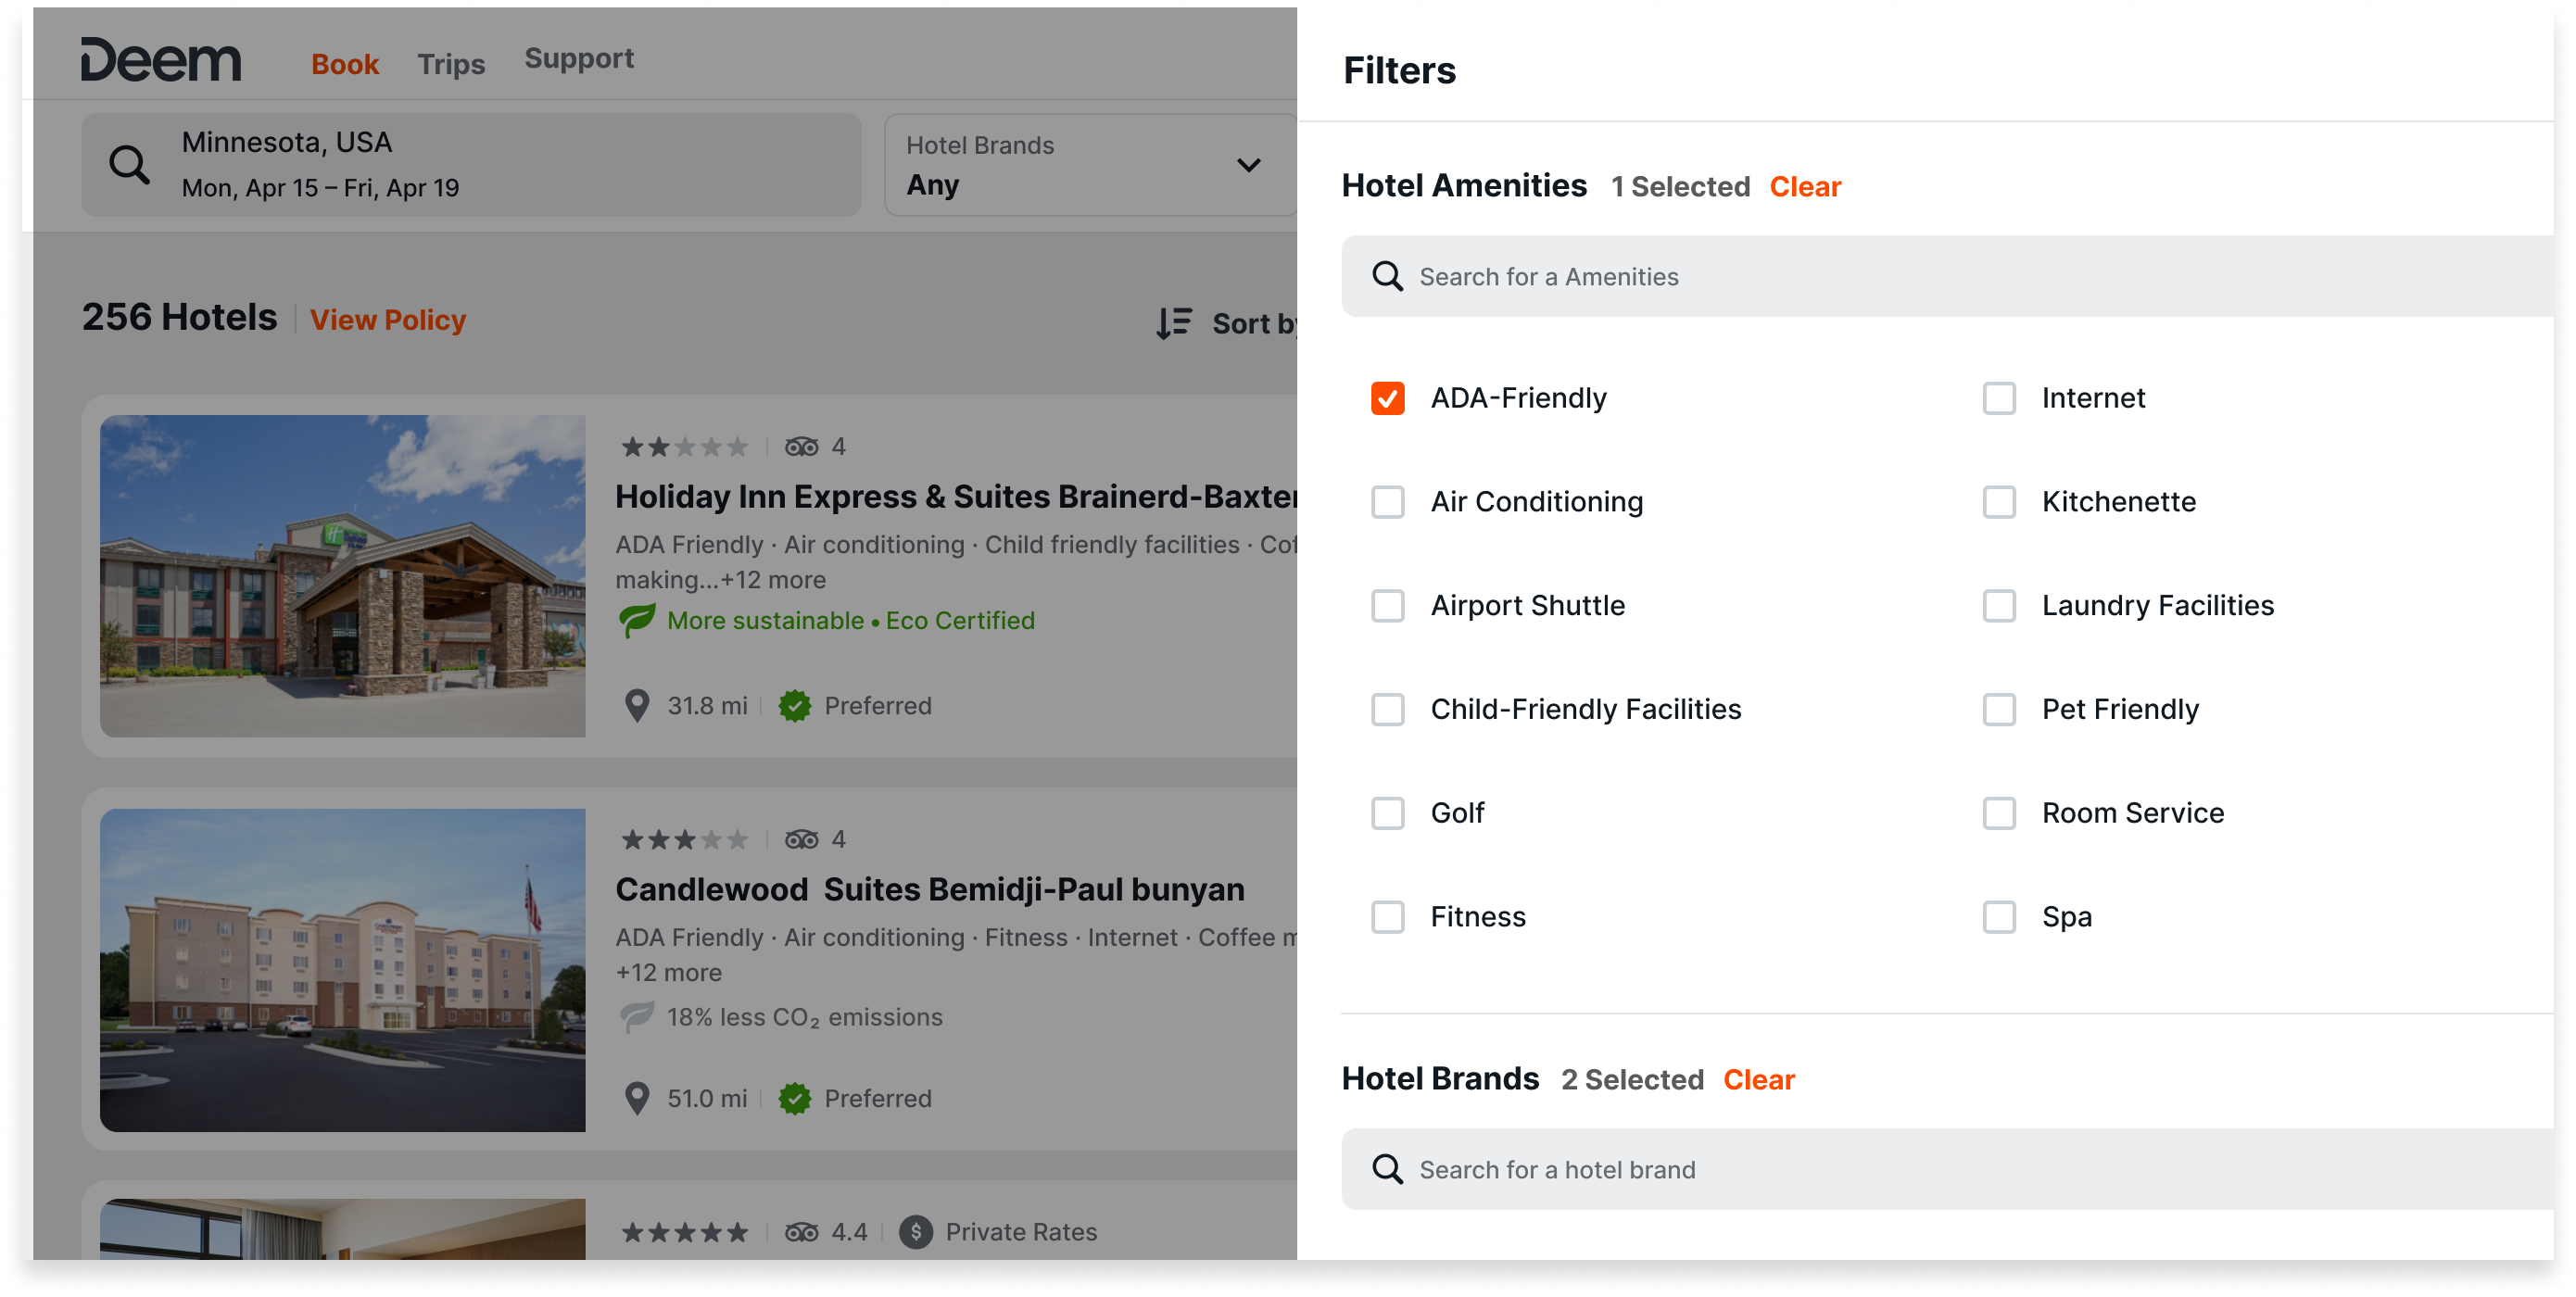Clear the selected Hotel Brands
The height and width of the screenshot is (1297, 2576).
(x=1759, y=1080)
